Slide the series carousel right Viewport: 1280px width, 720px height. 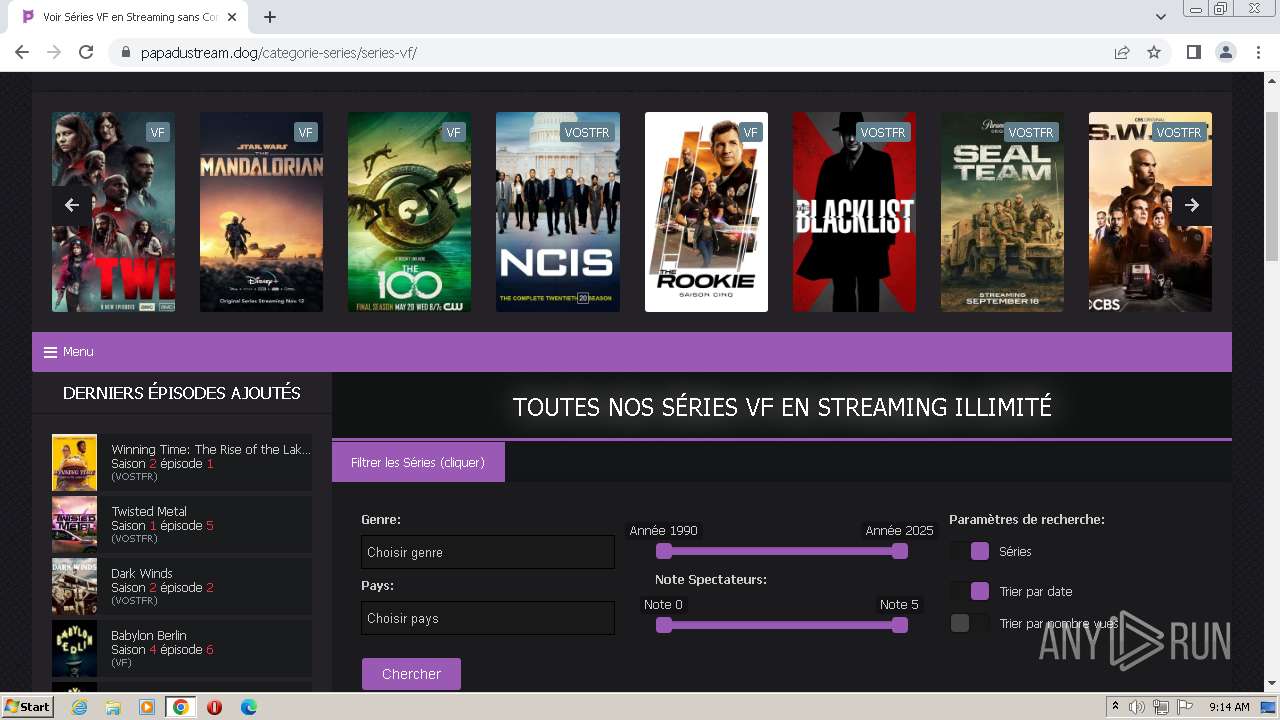coord(1192,205)
